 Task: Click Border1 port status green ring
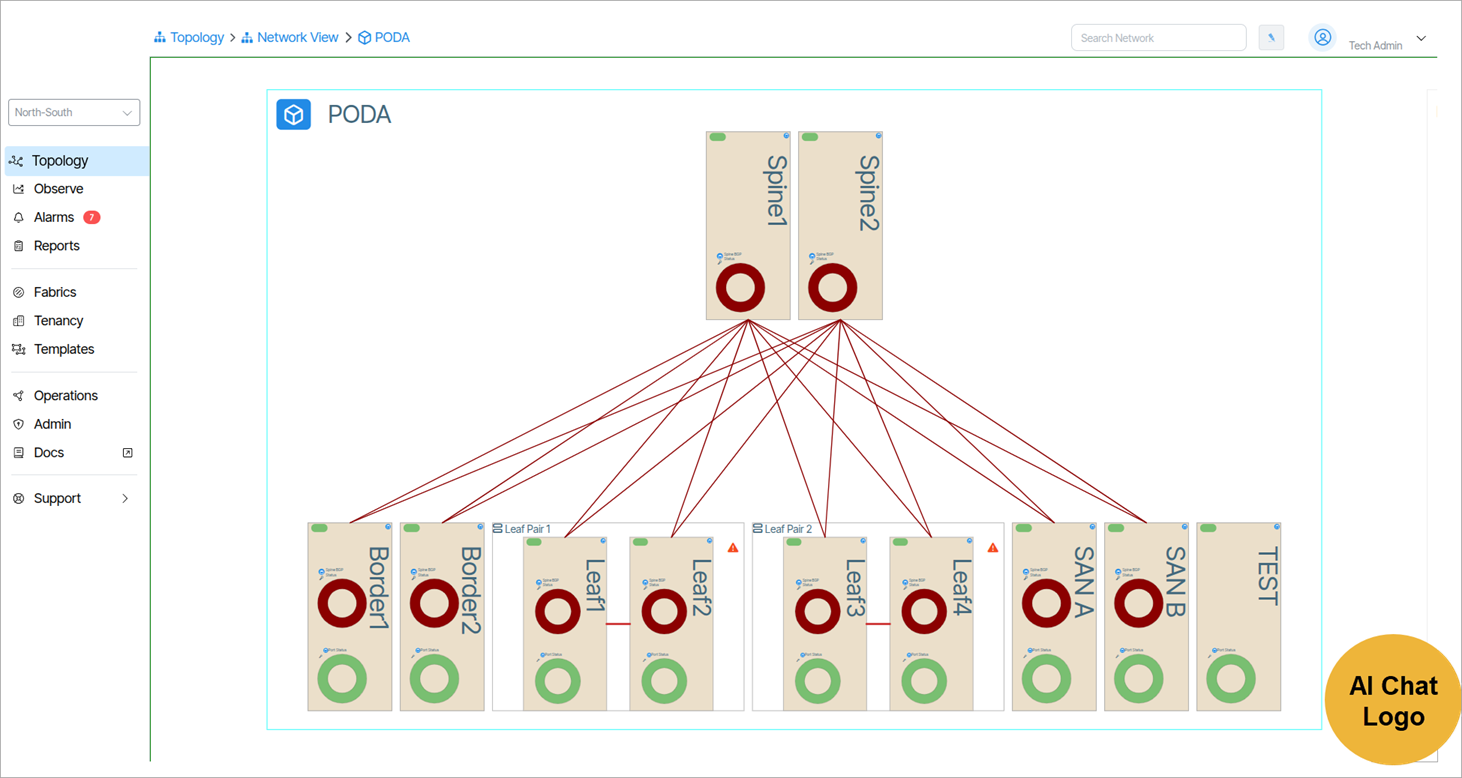[342, 679]
